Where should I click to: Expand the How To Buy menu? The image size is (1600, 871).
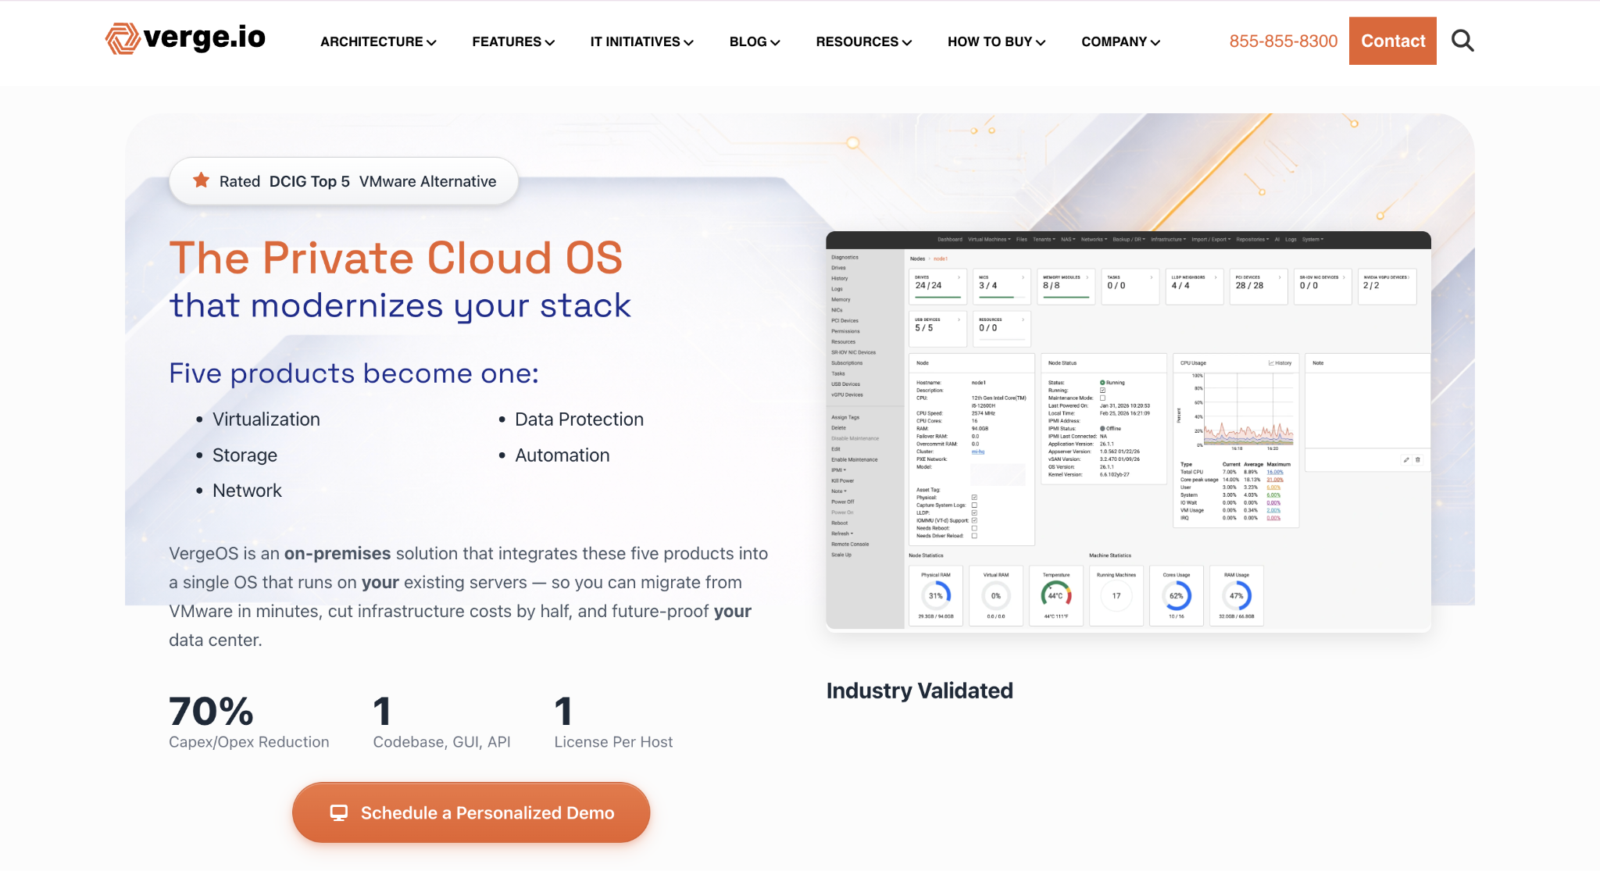(x=996, y=42)
